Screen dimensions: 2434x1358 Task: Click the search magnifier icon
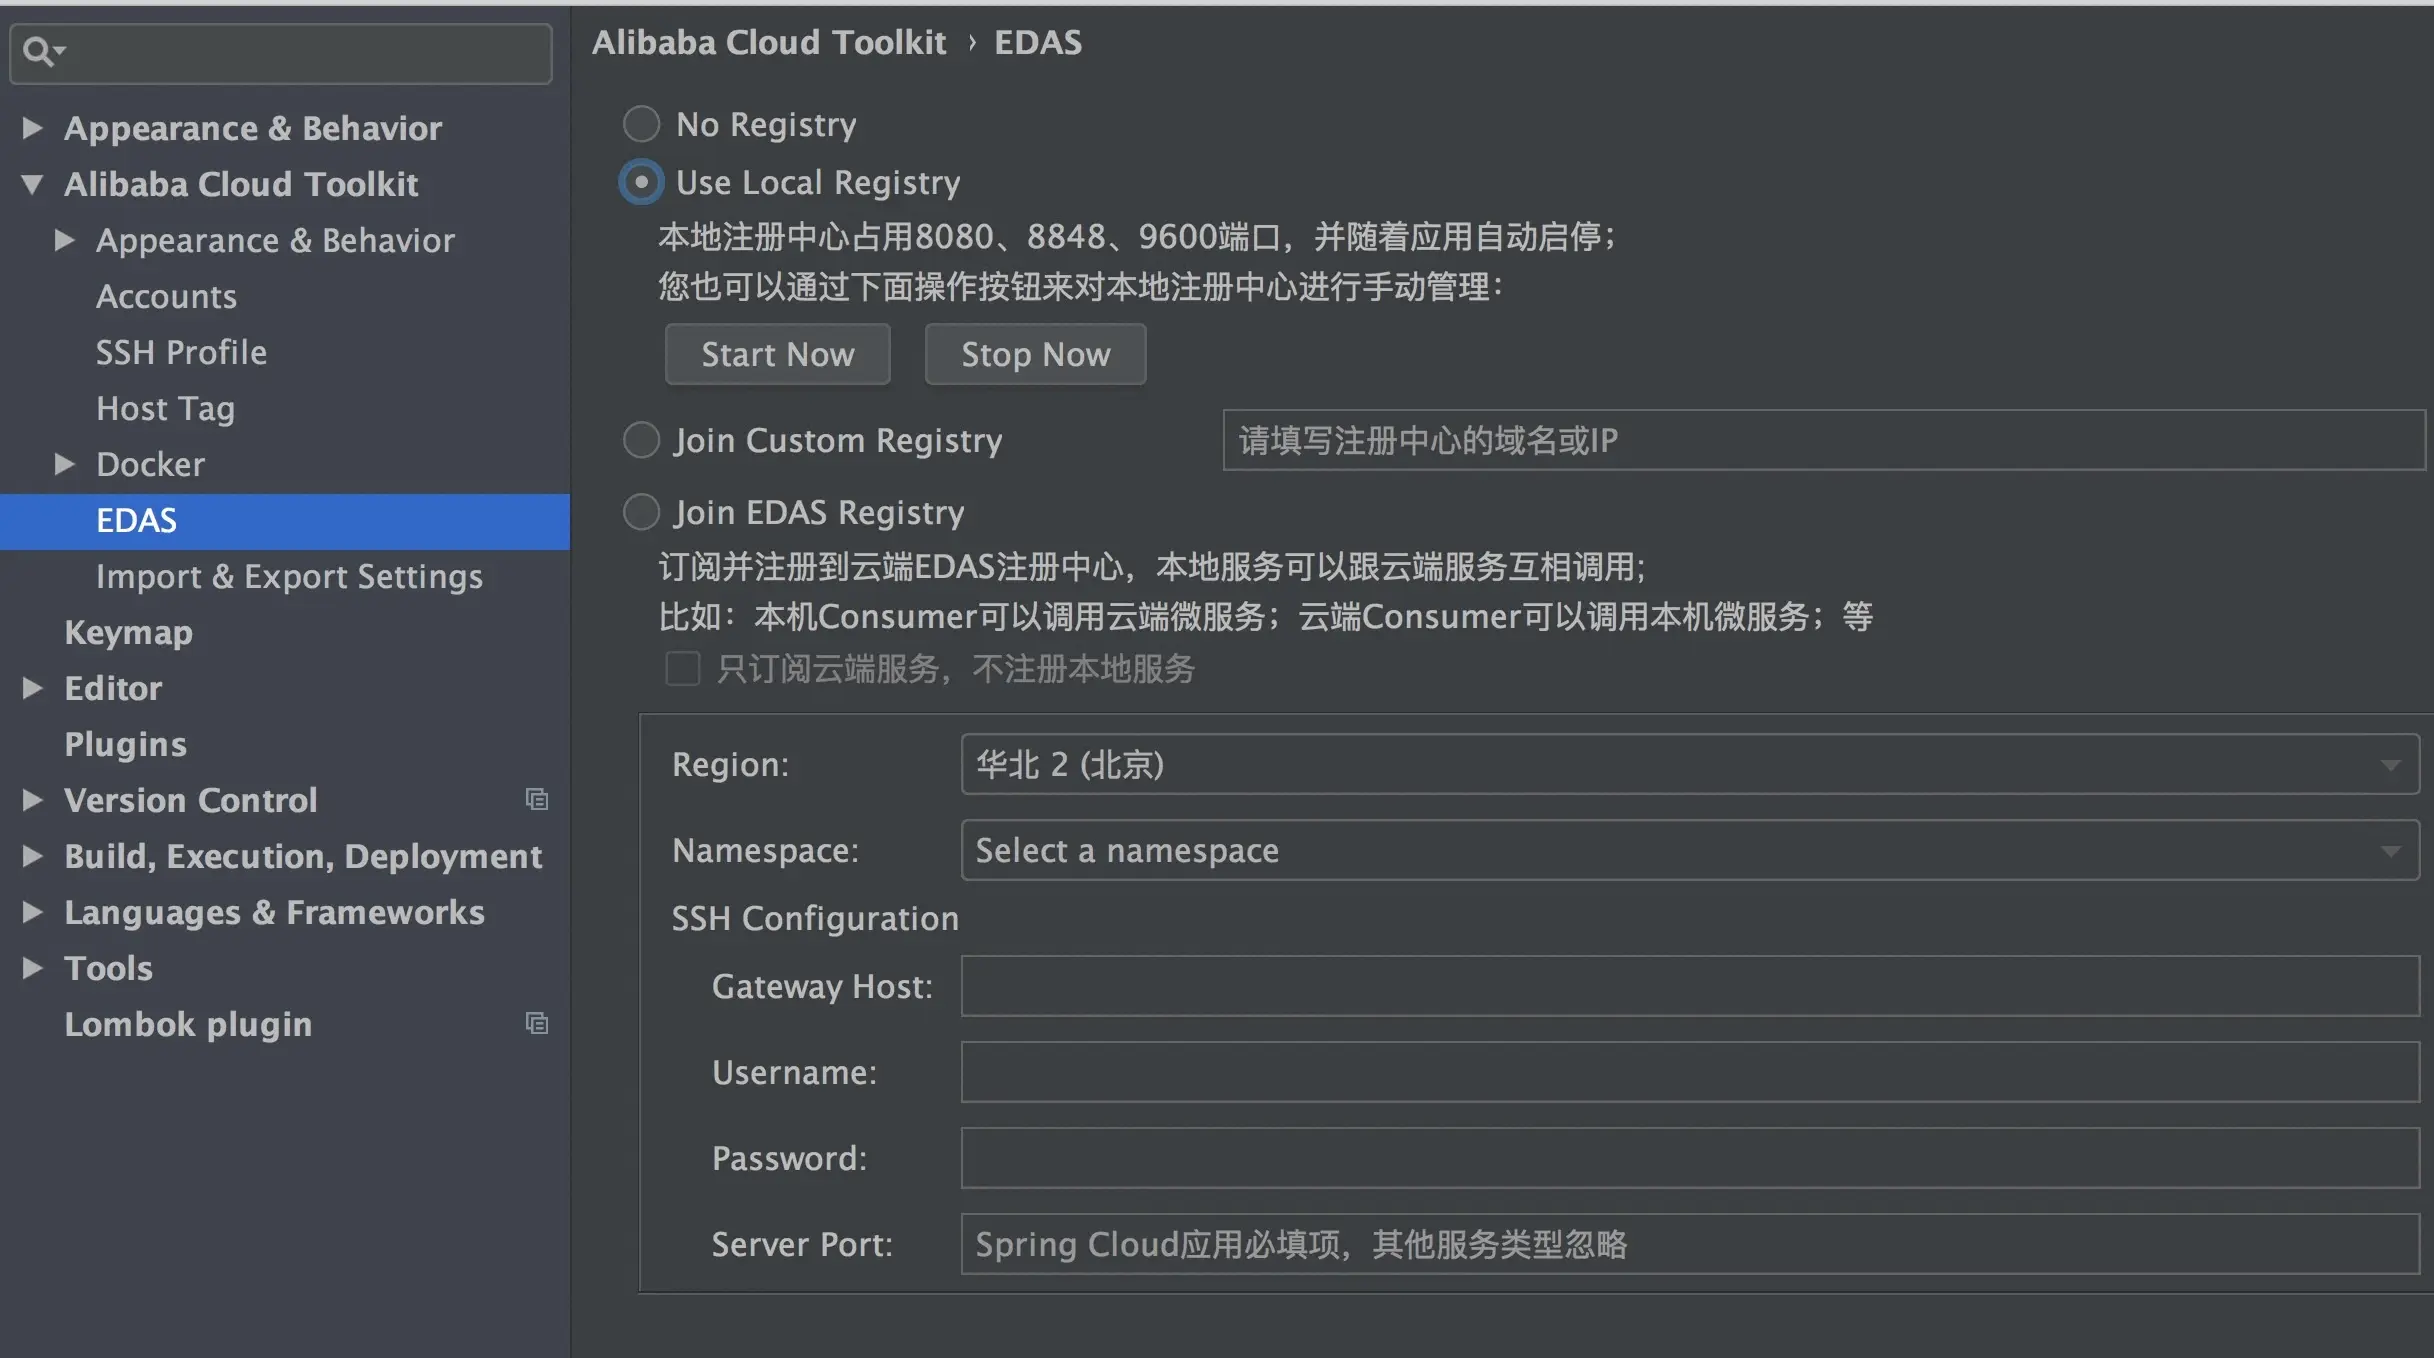(x=39, y=51)
